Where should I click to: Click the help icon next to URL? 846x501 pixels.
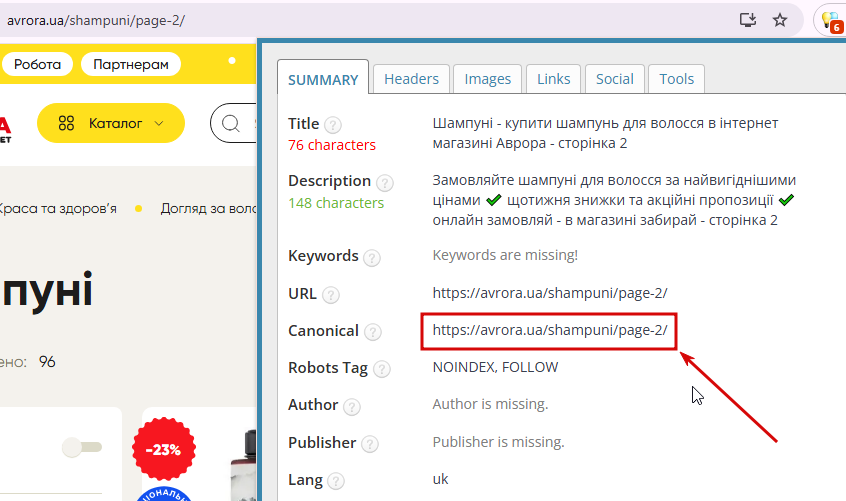pyautogui.click(x=331, y=295)
